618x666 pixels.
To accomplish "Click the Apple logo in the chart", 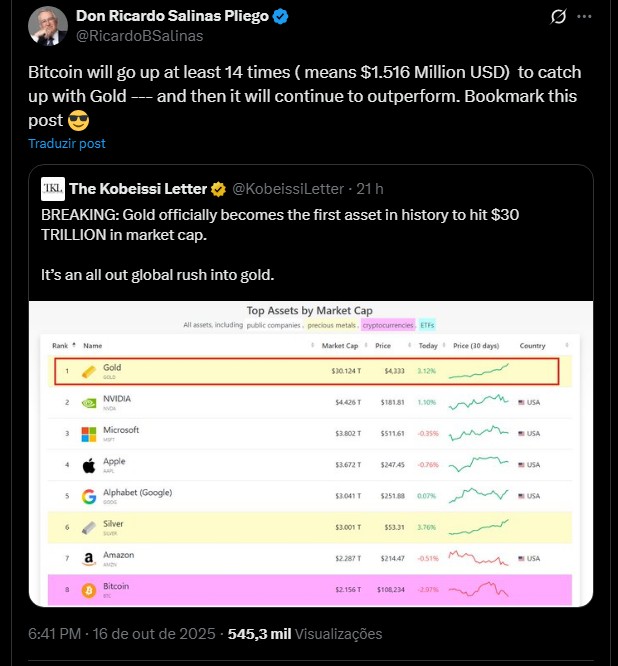I will click(88, 465).
